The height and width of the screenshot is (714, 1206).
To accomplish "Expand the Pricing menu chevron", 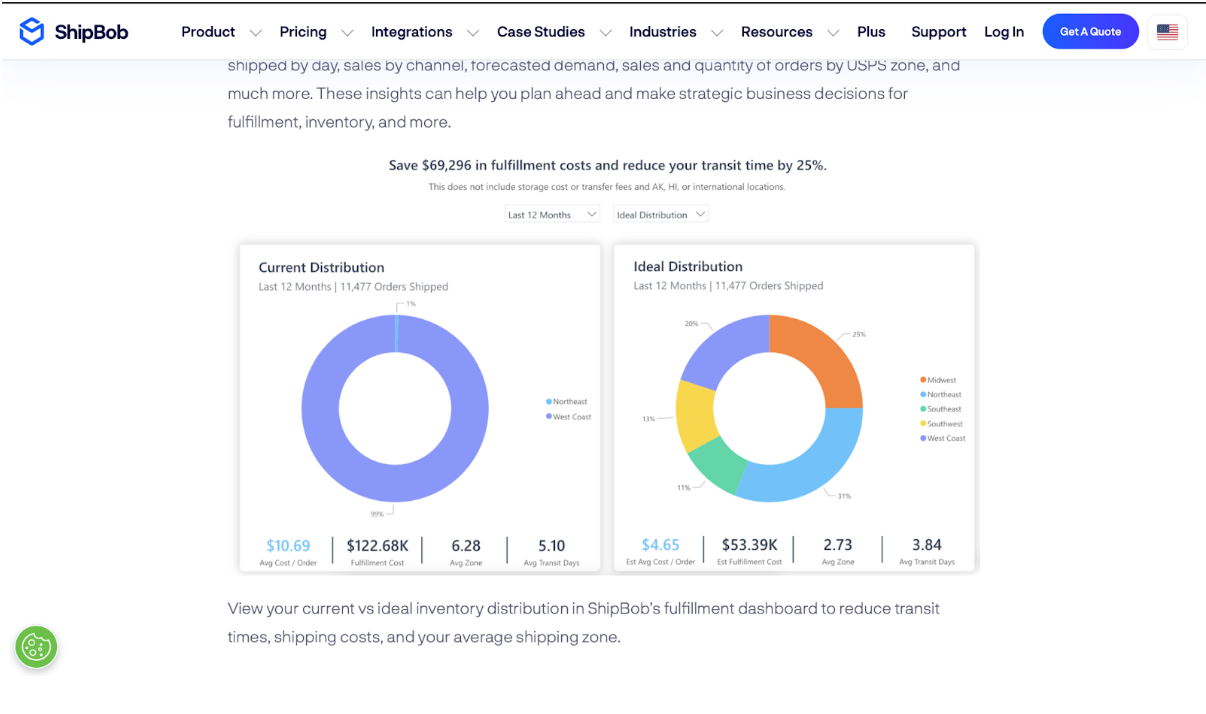I will point(347,33).
